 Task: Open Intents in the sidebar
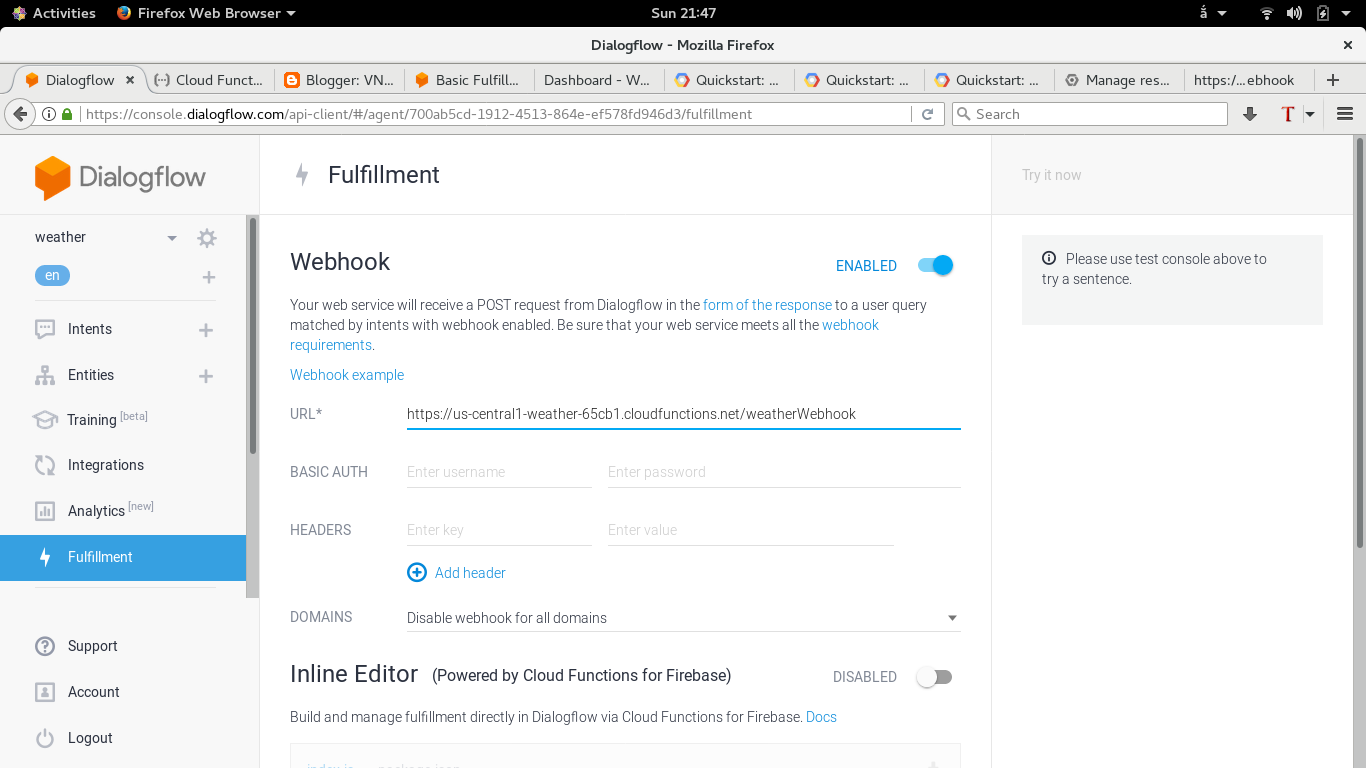[90, 329]
